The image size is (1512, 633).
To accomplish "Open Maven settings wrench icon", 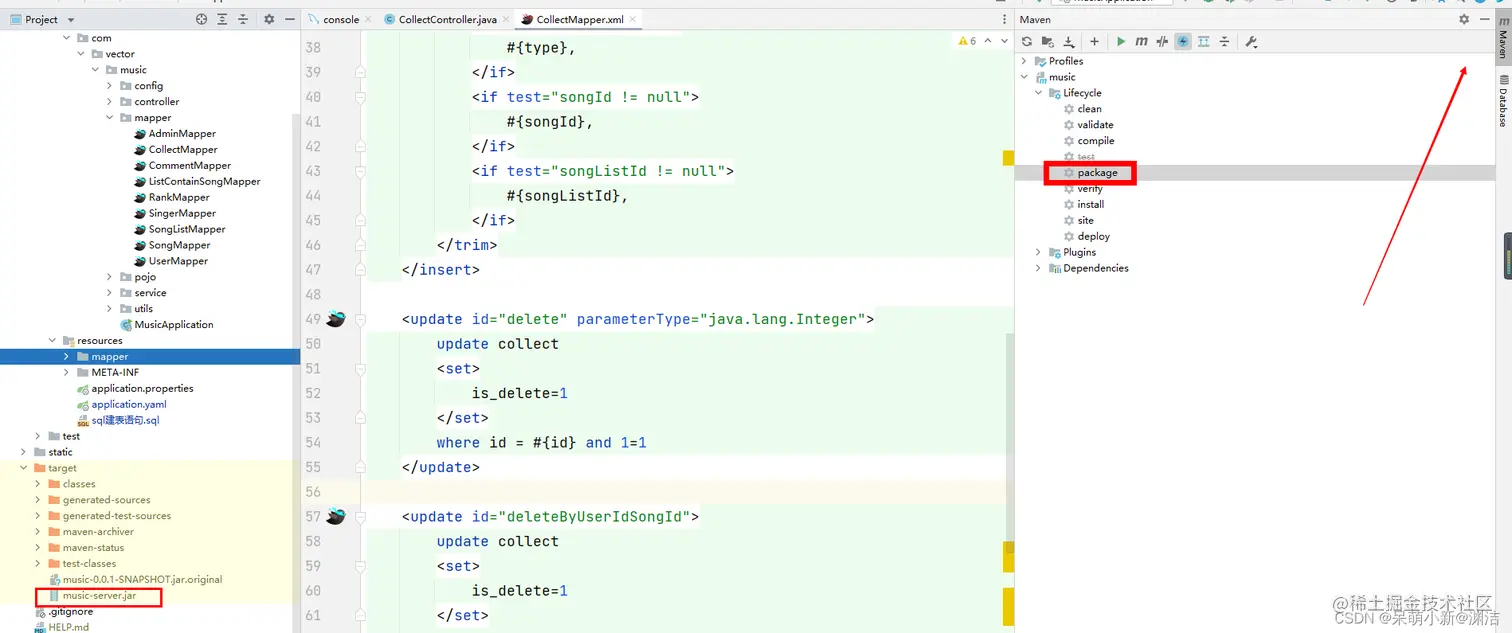I will (1251, 41).
